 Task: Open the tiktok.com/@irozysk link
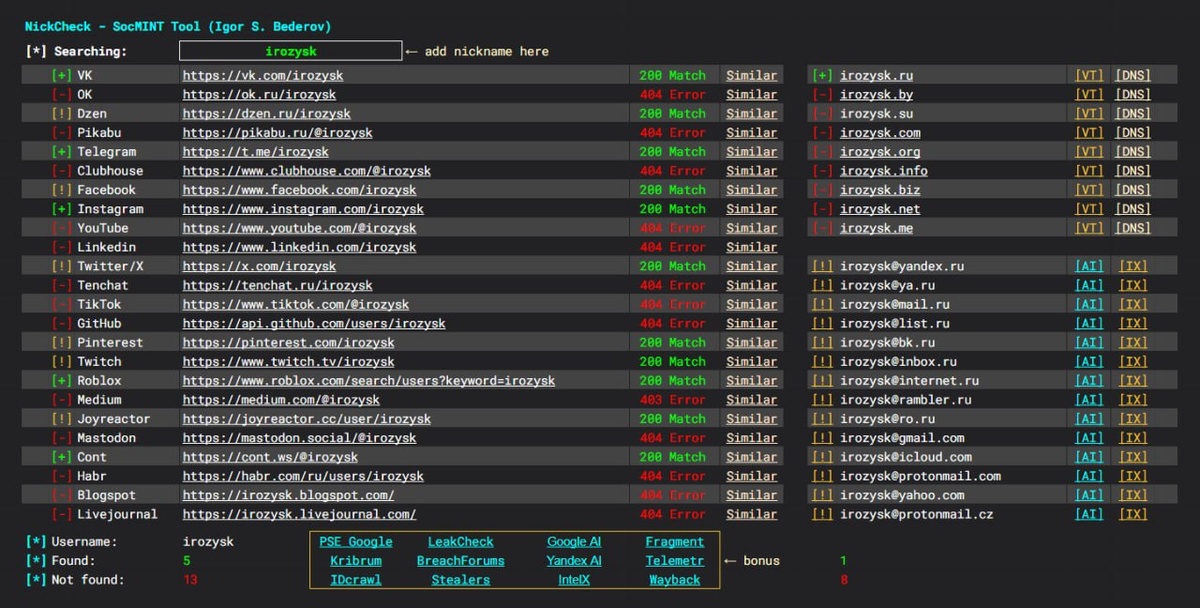[x=296, y=304]
